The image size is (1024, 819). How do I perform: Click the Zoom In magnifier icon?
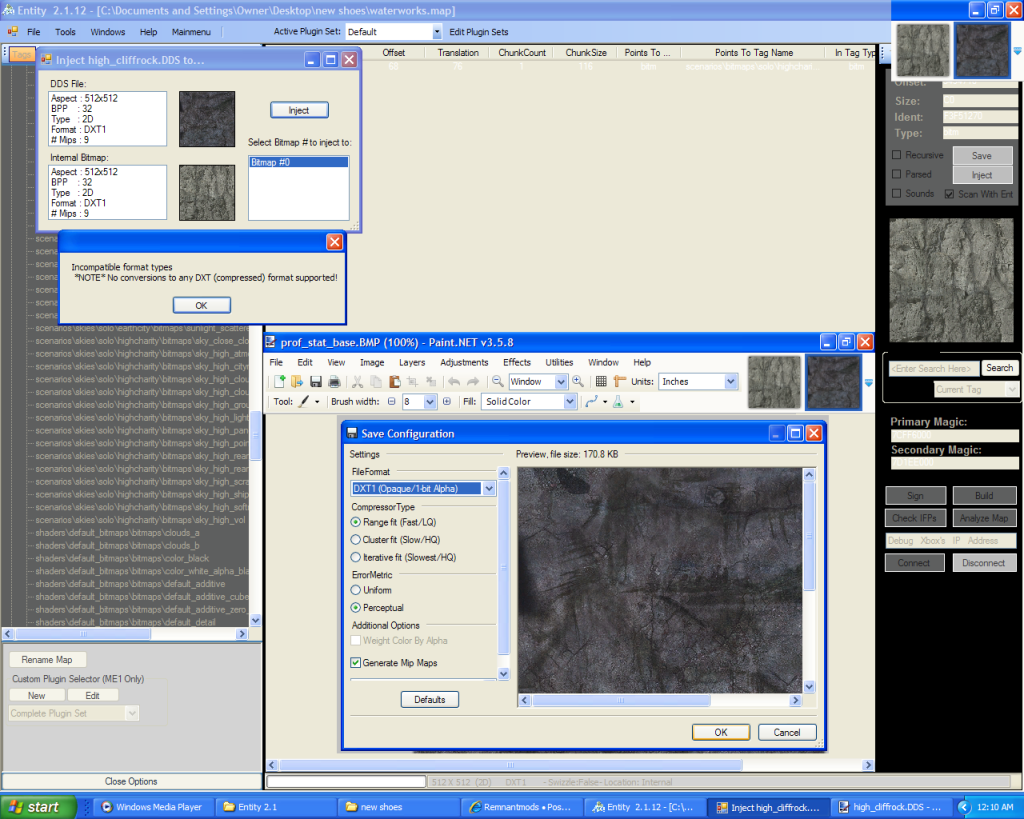click(x=578, y=381)
